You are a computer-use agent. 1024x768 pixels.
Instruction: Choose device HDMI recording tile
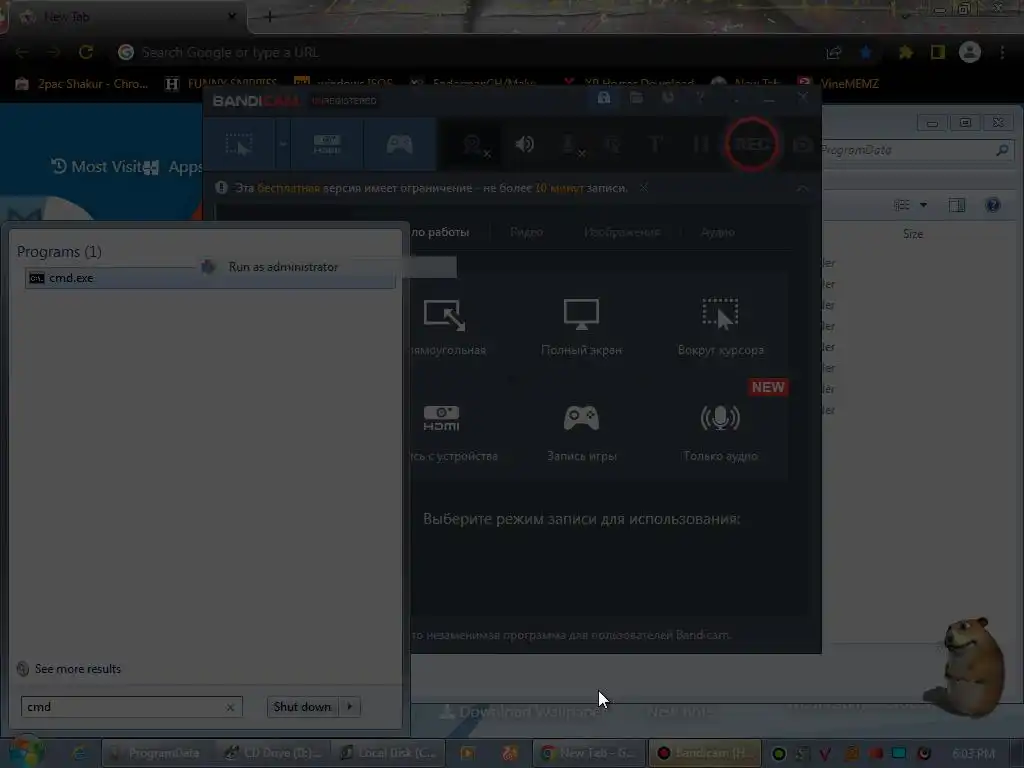452,433
